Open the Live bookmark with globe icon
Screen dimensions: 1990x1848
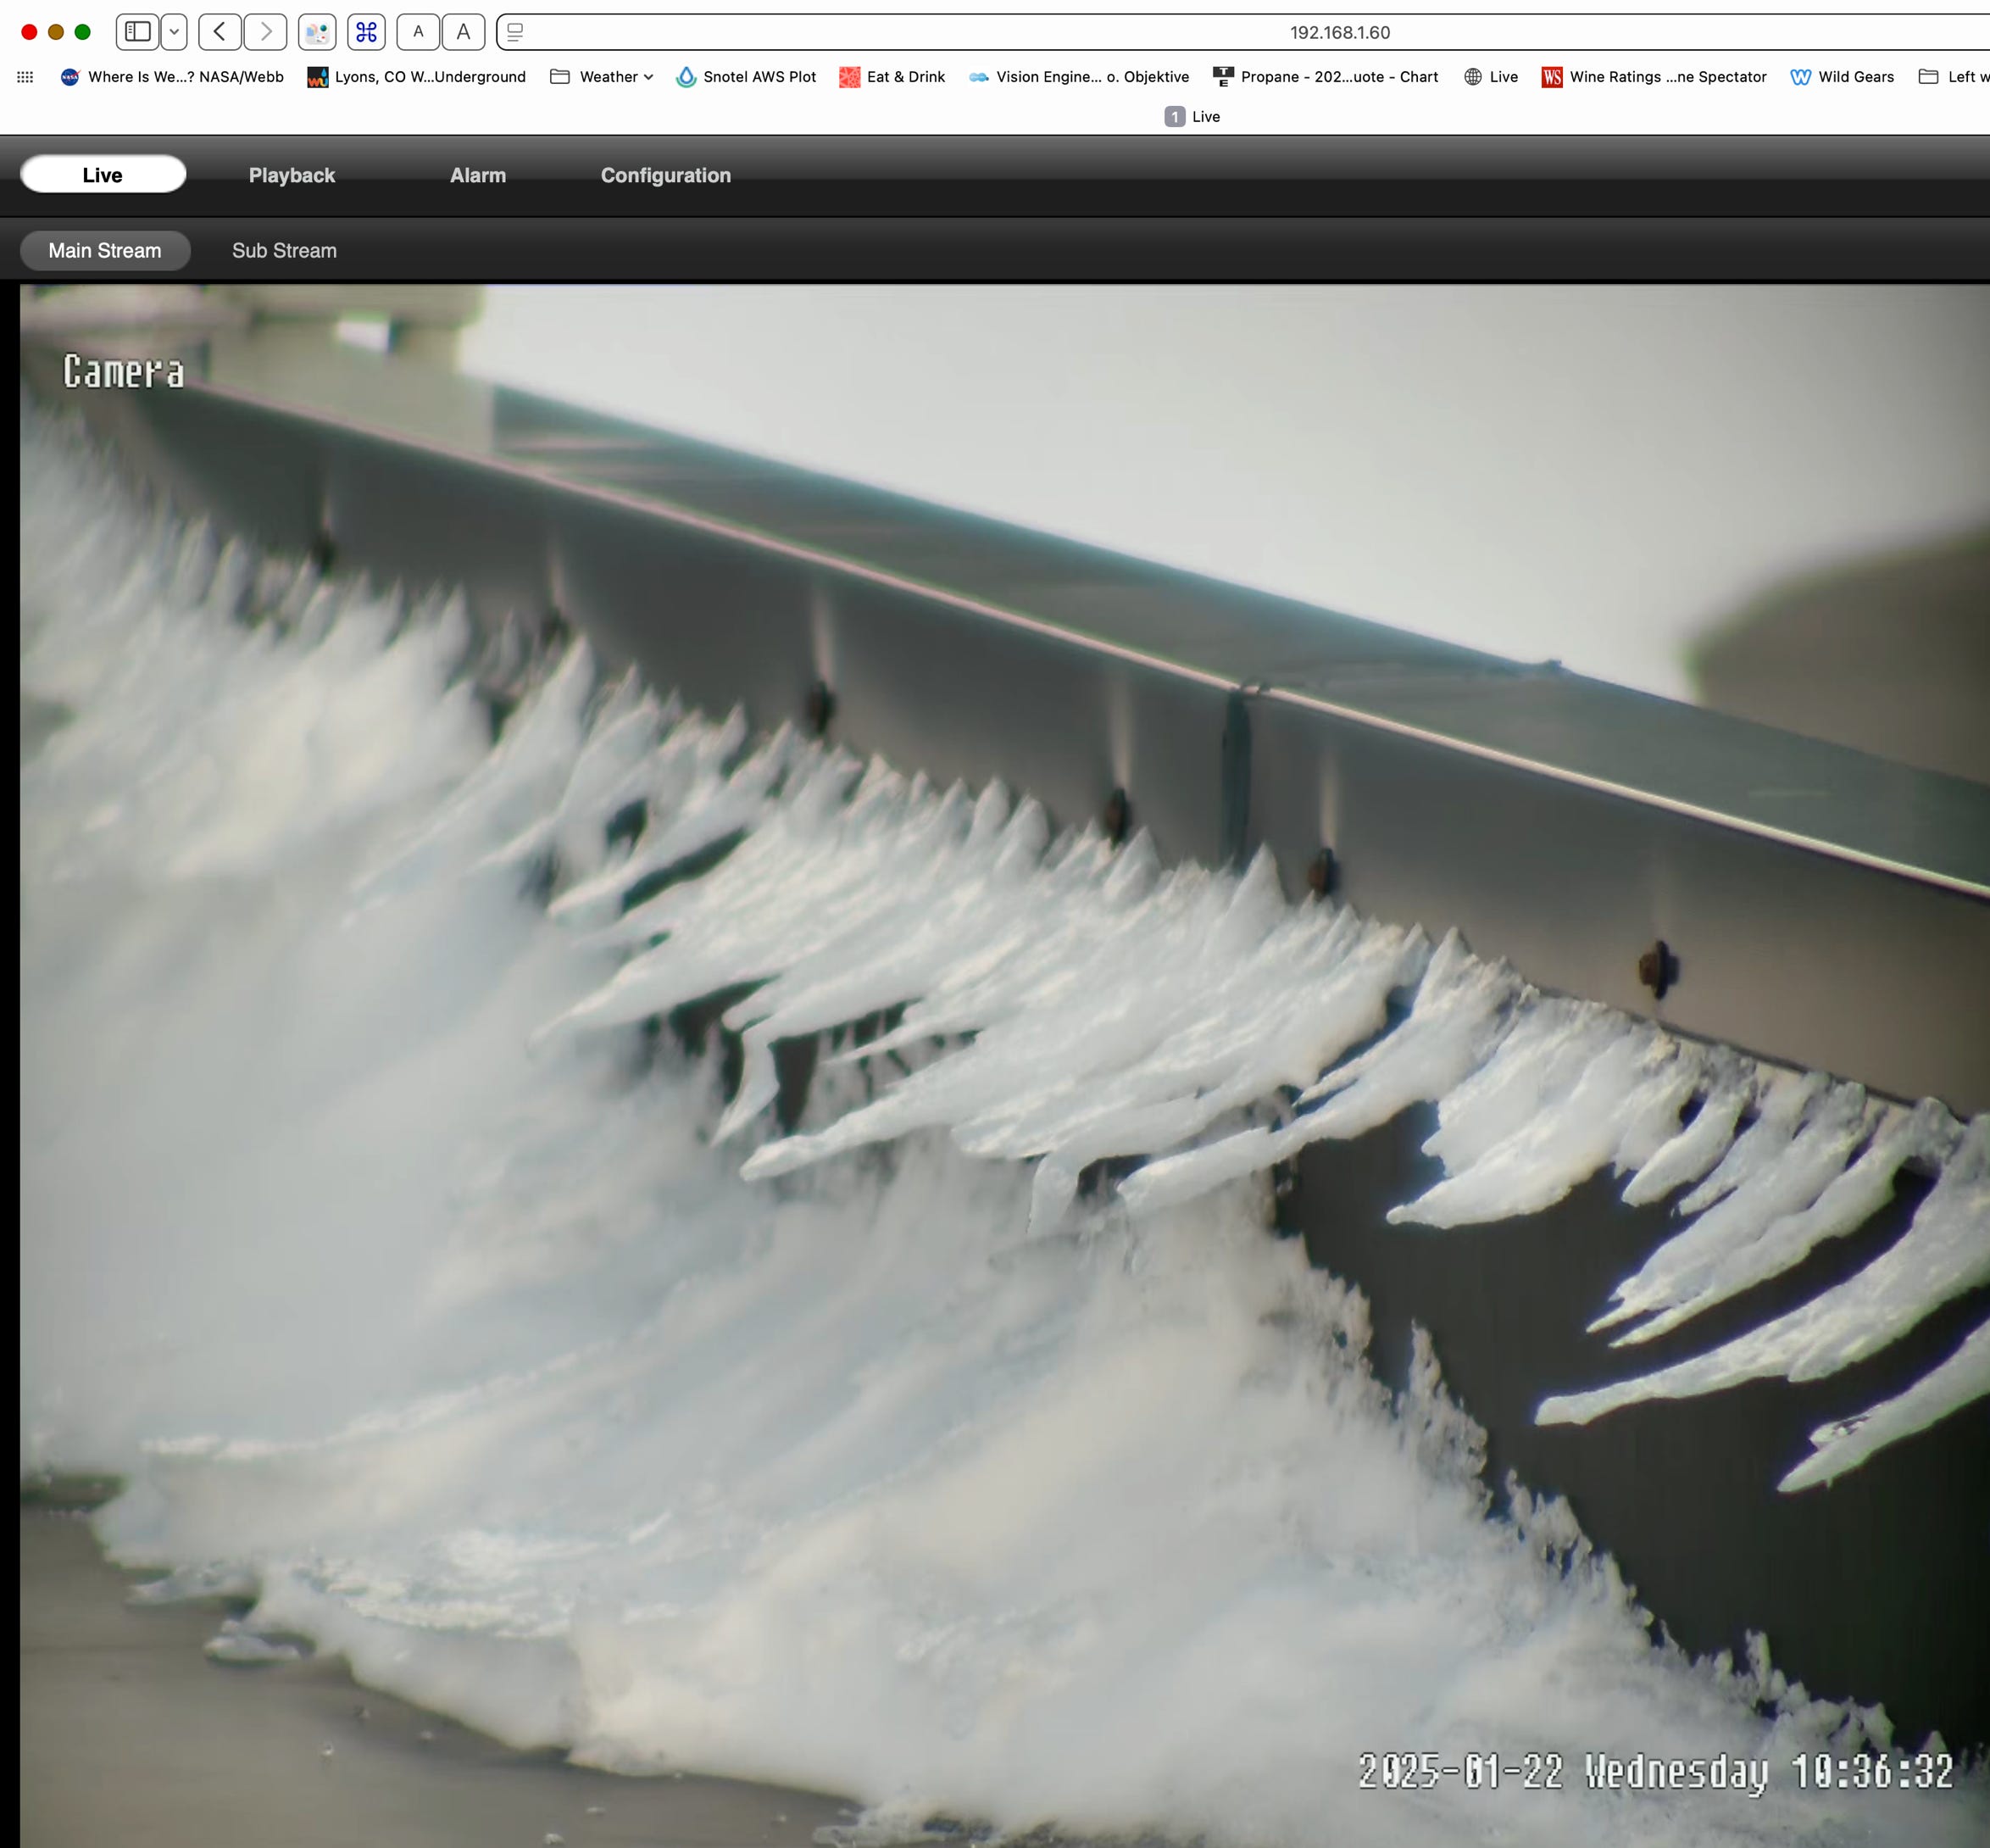(x=1490, y=77)
